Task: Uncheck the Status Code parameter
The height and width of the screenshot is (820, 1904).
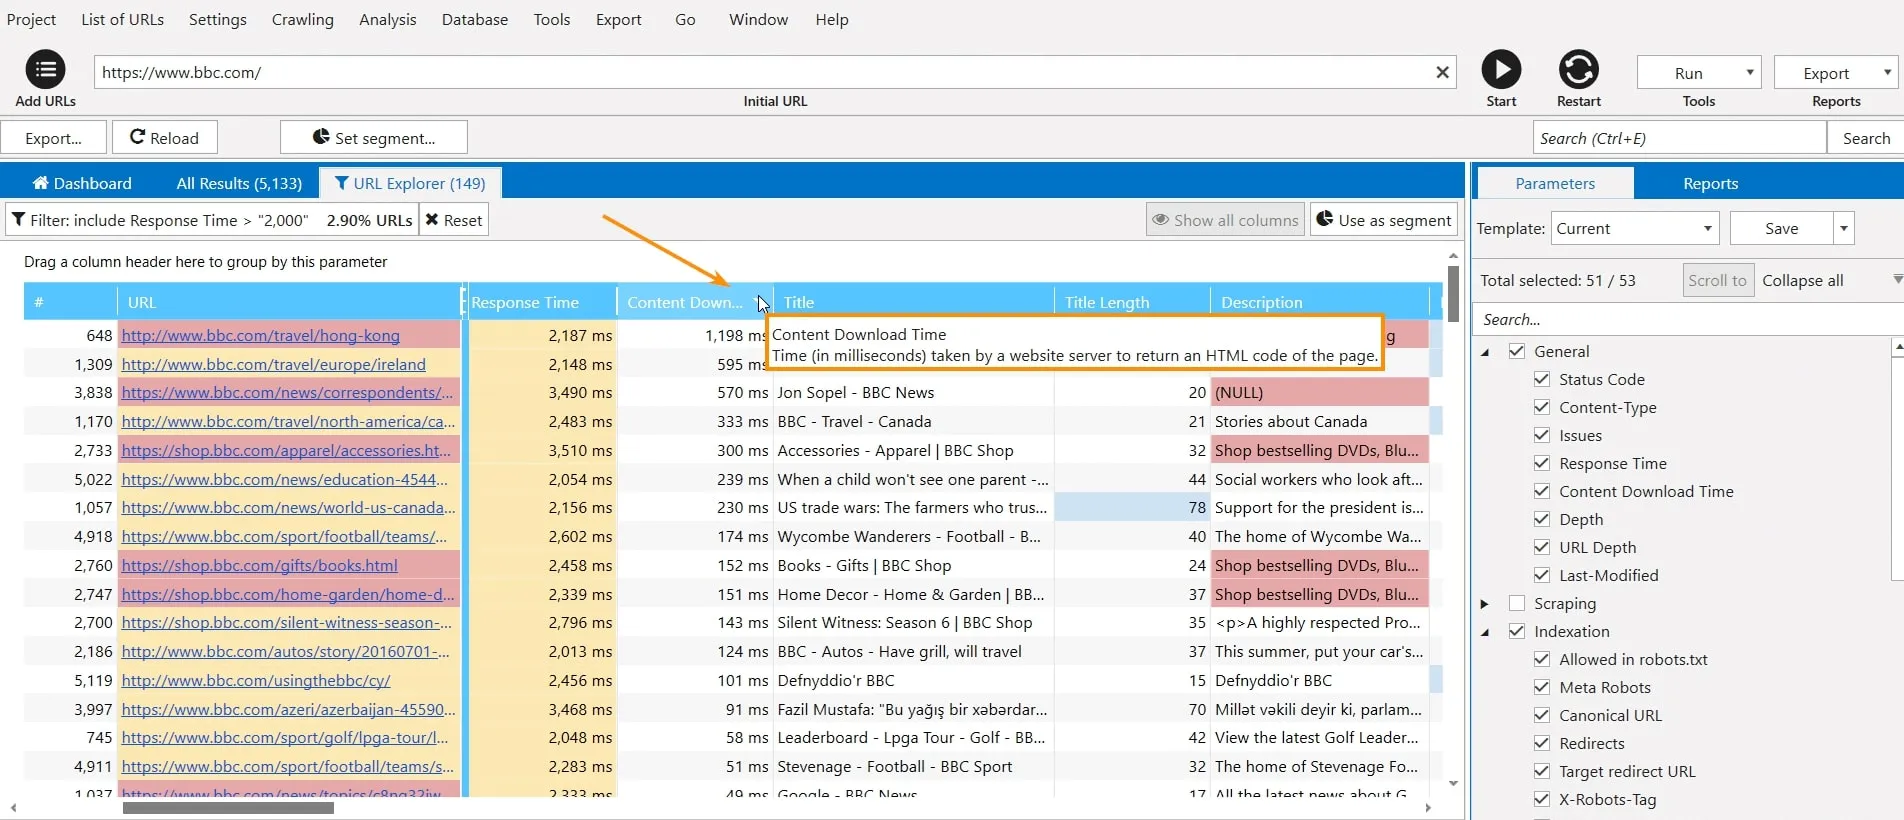Action: (1542, 379)
